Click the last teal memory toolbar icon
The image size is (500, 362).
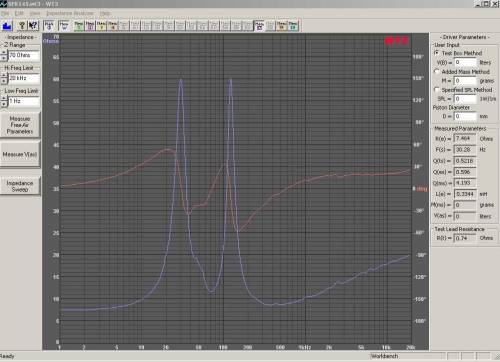click(x=293, y=26)
